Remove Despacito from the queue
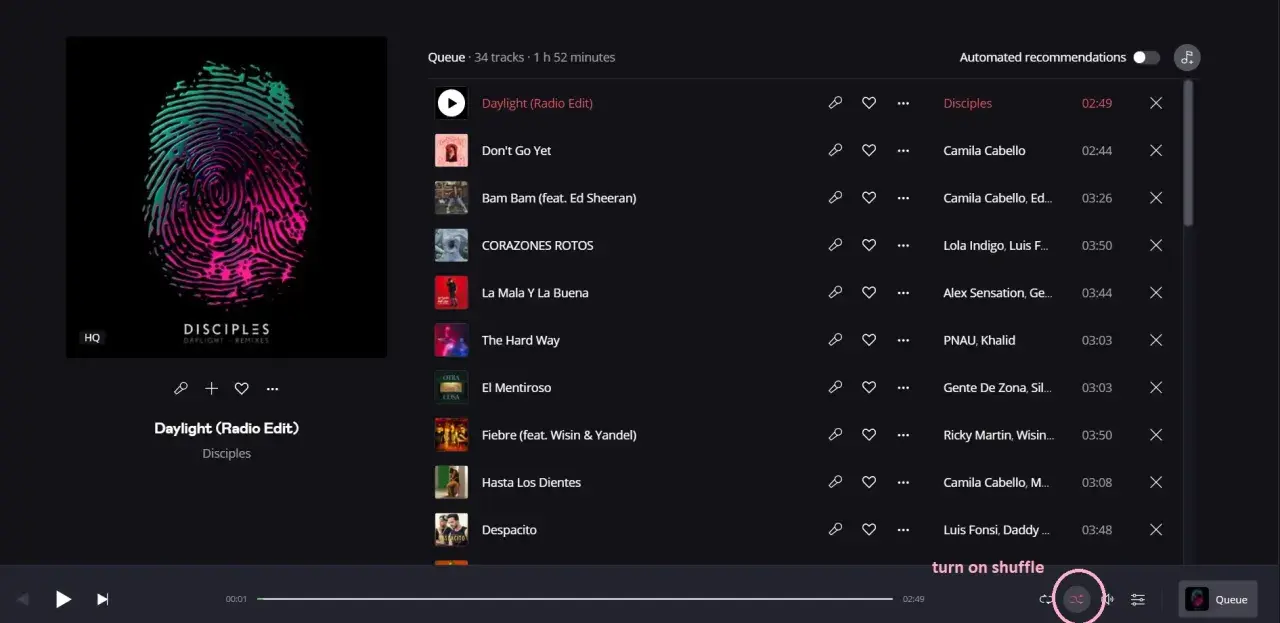Screen dimensions: 1280x623 [x=1156, y=530]
